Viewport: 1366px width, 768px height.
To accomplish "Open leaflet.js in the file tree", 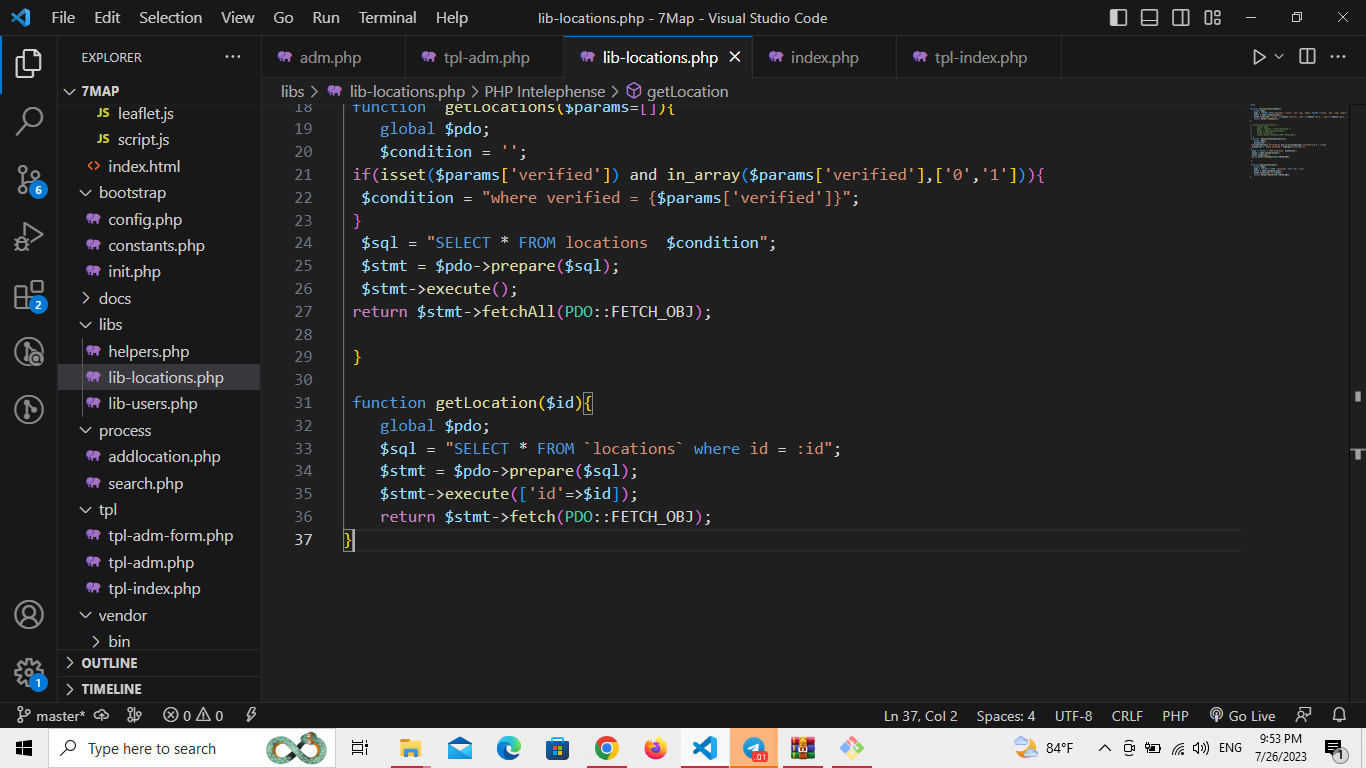I will [x=160, y=113].
